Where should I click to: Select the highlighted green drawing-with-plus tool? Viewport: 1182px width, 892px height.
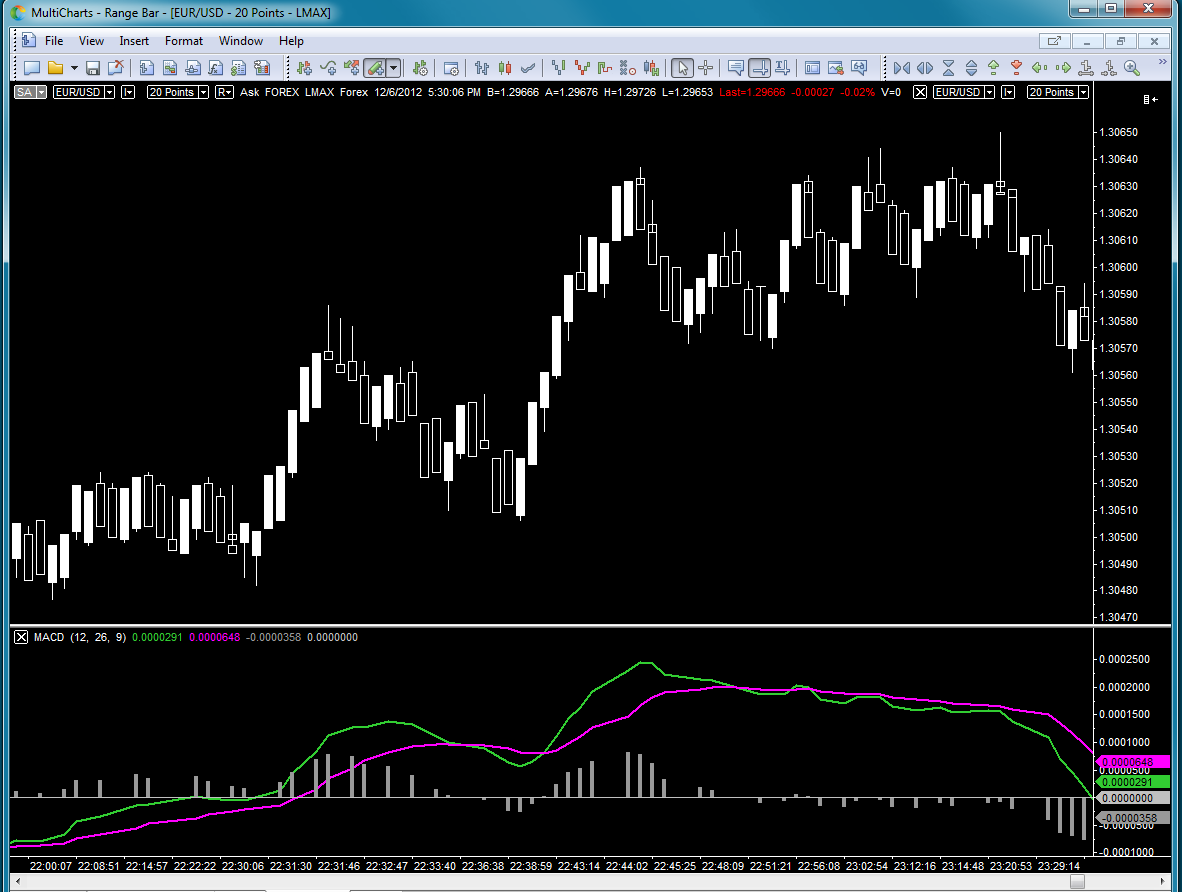pos(375,69)
